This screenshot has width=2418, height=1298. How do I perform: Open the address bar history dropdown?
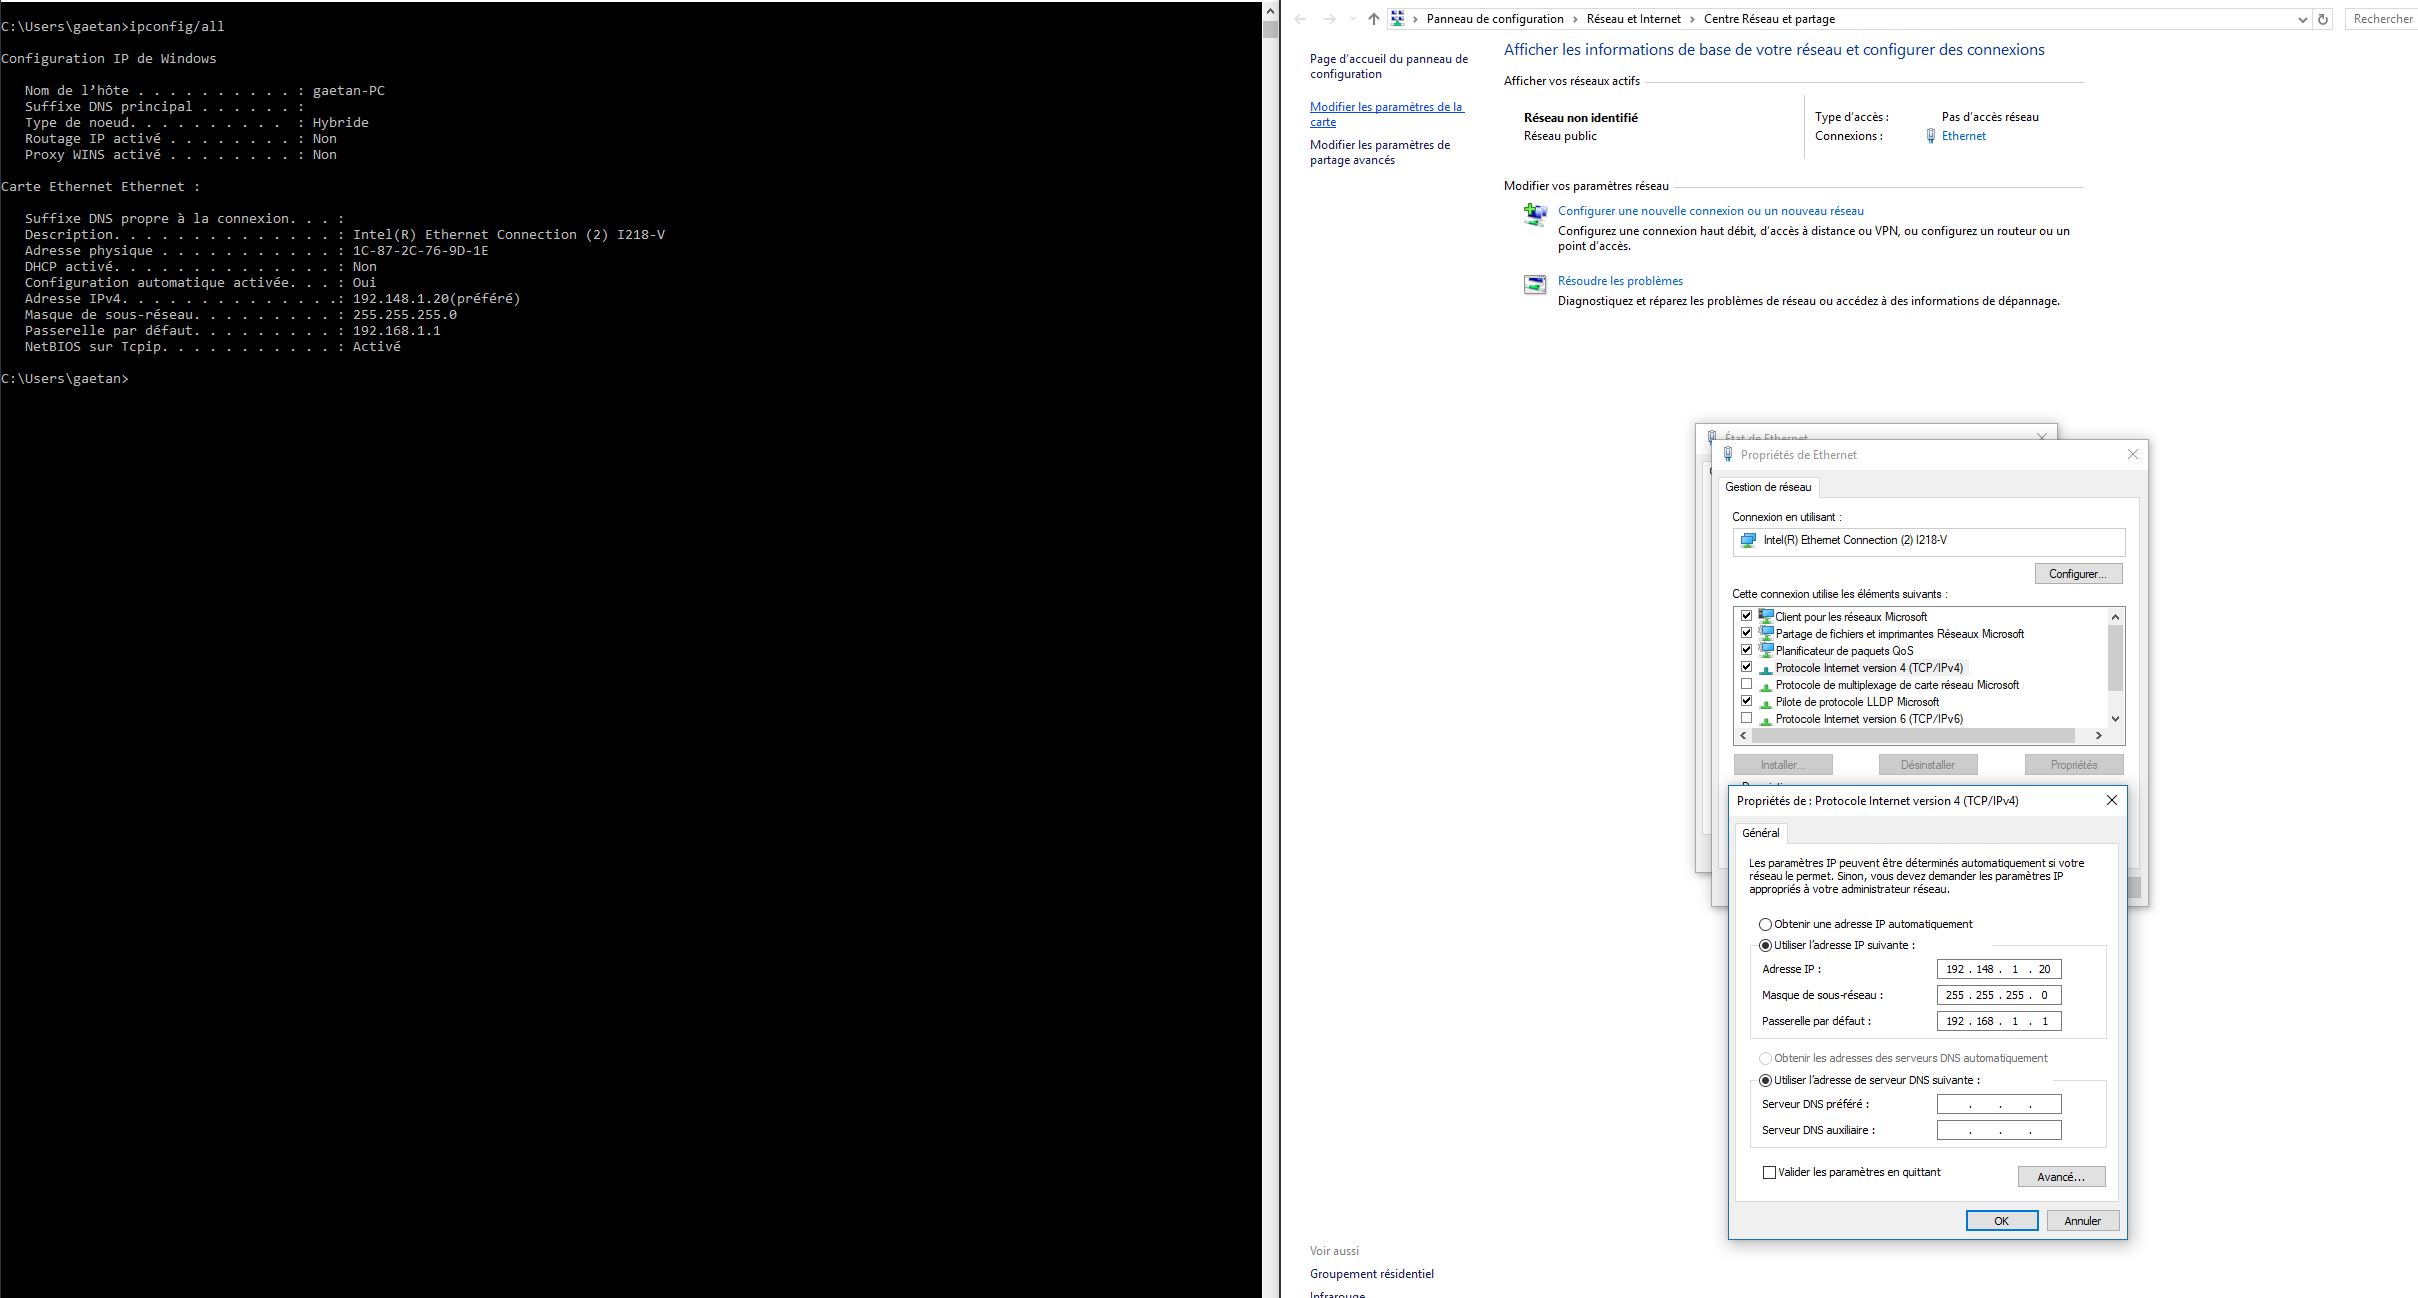coord(2302,19)
